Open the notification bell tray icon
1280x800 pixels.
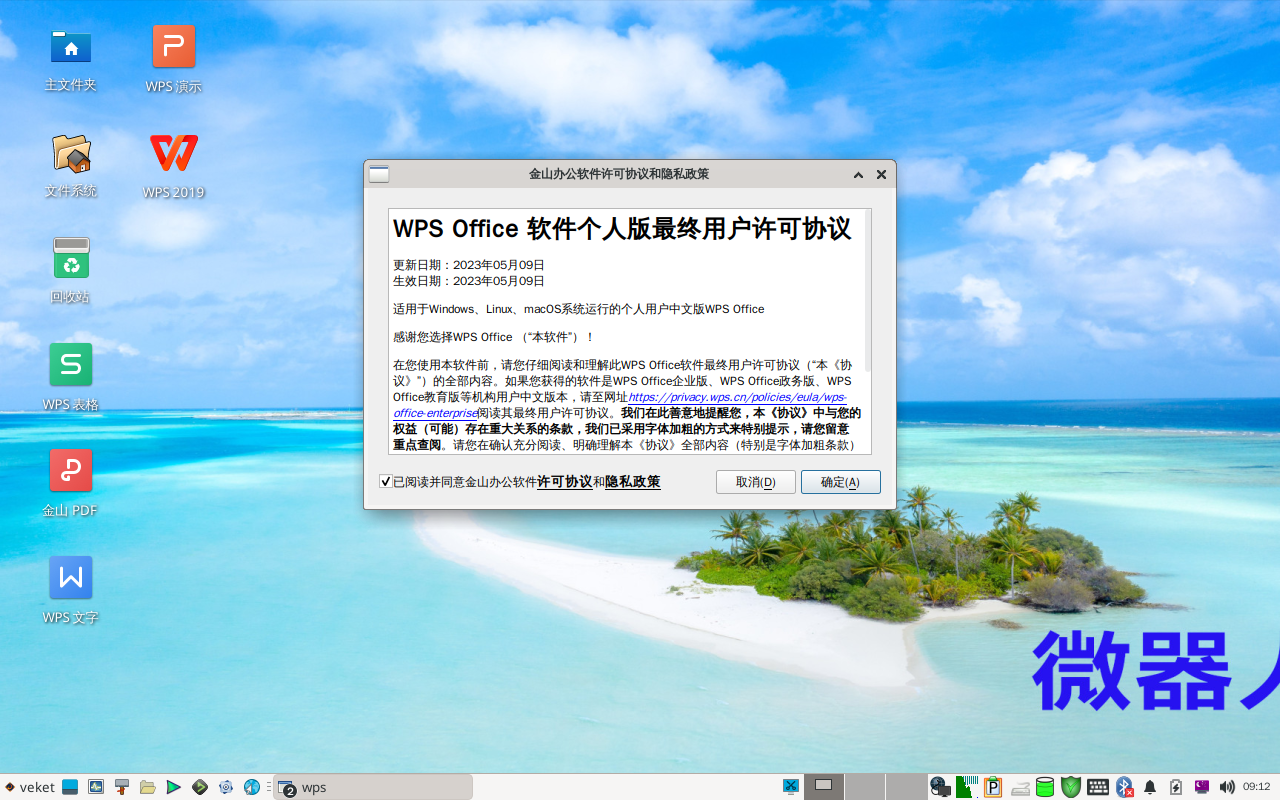pos(1150,787)
